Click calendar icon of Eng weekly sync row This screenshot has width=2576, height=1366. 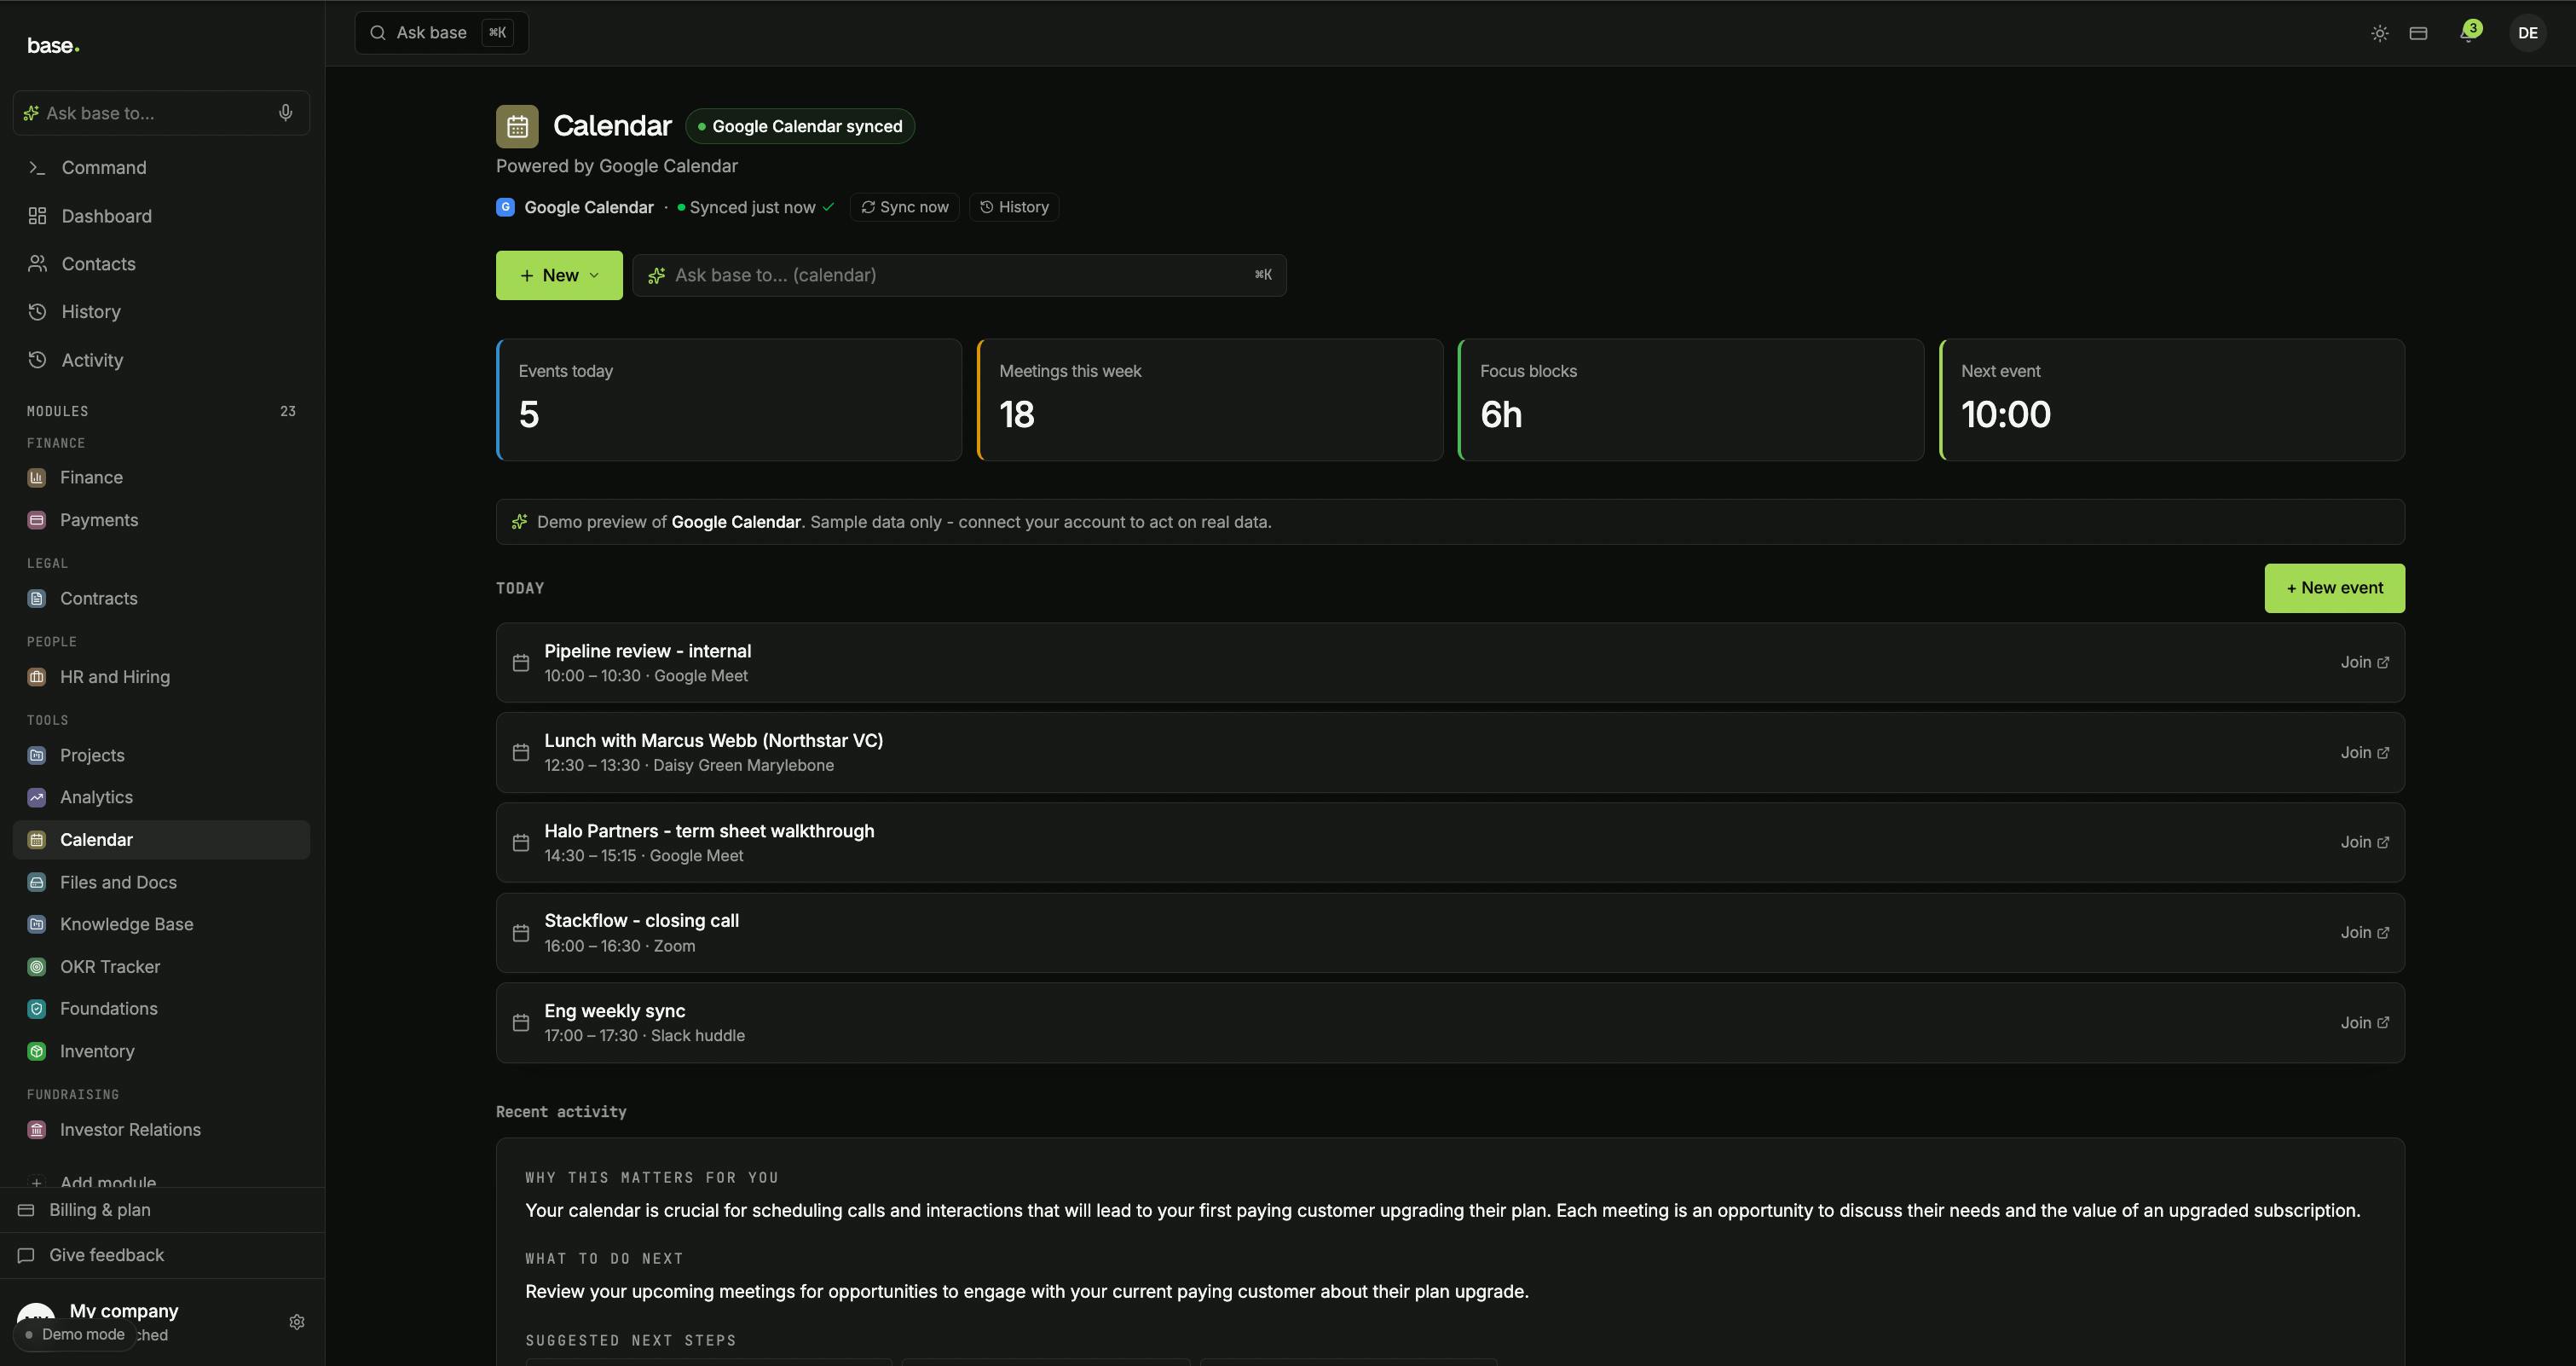[521, 1023]
